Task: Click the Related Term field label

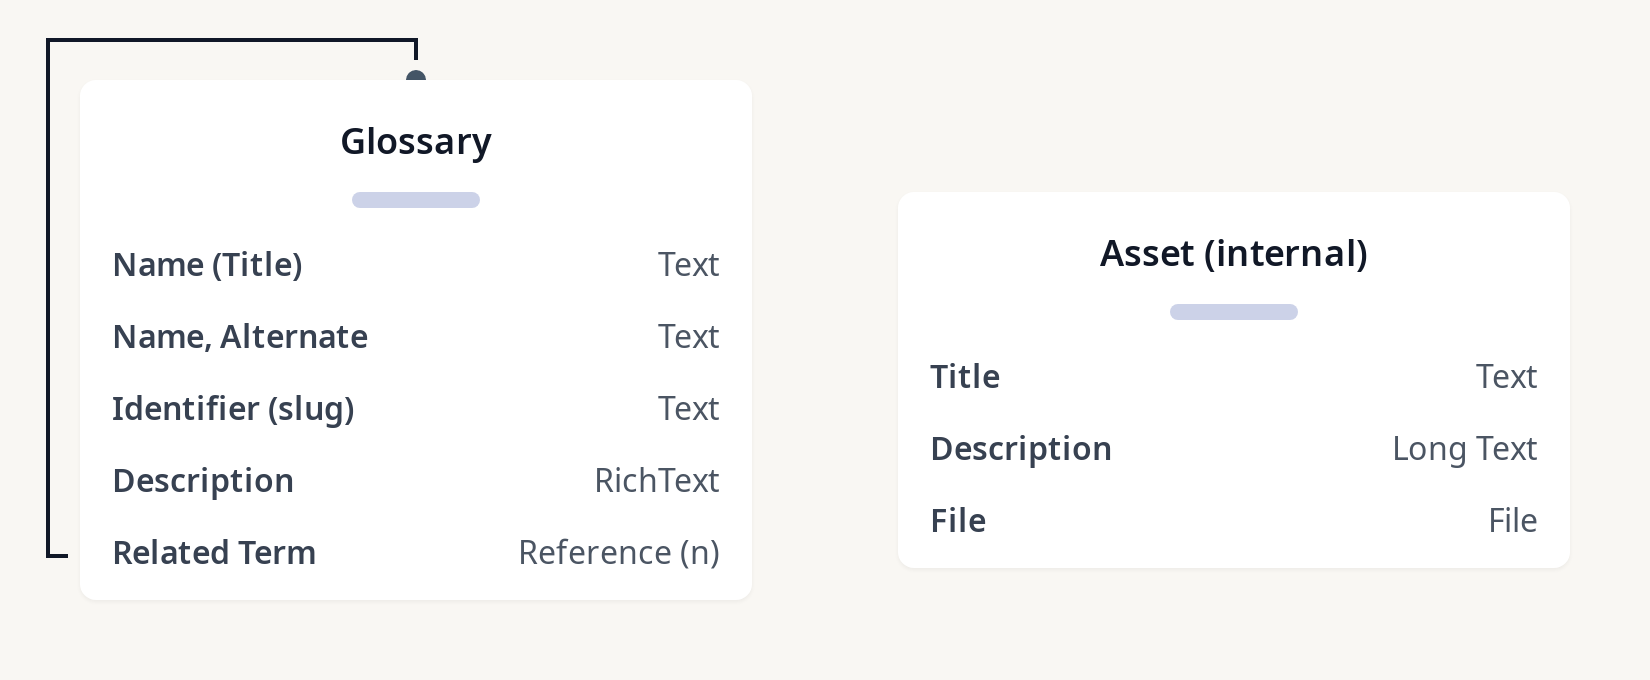Action: 214,553
